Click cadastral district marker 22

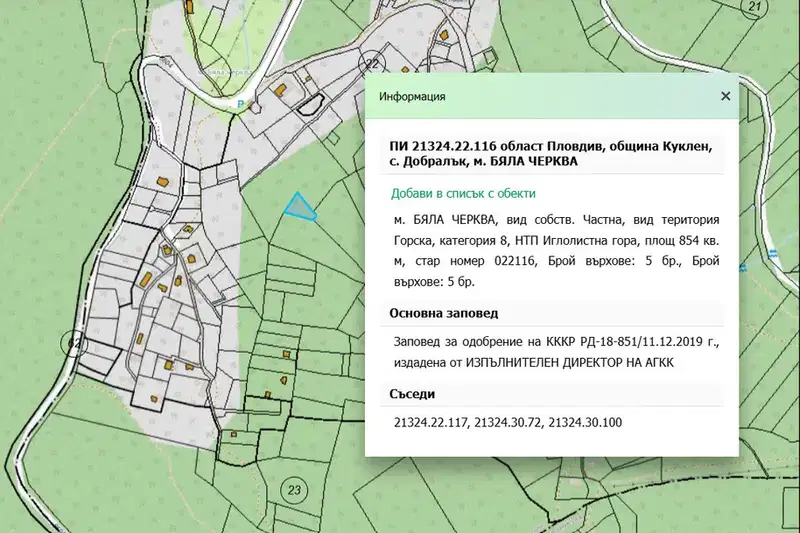tap(372, 64)
